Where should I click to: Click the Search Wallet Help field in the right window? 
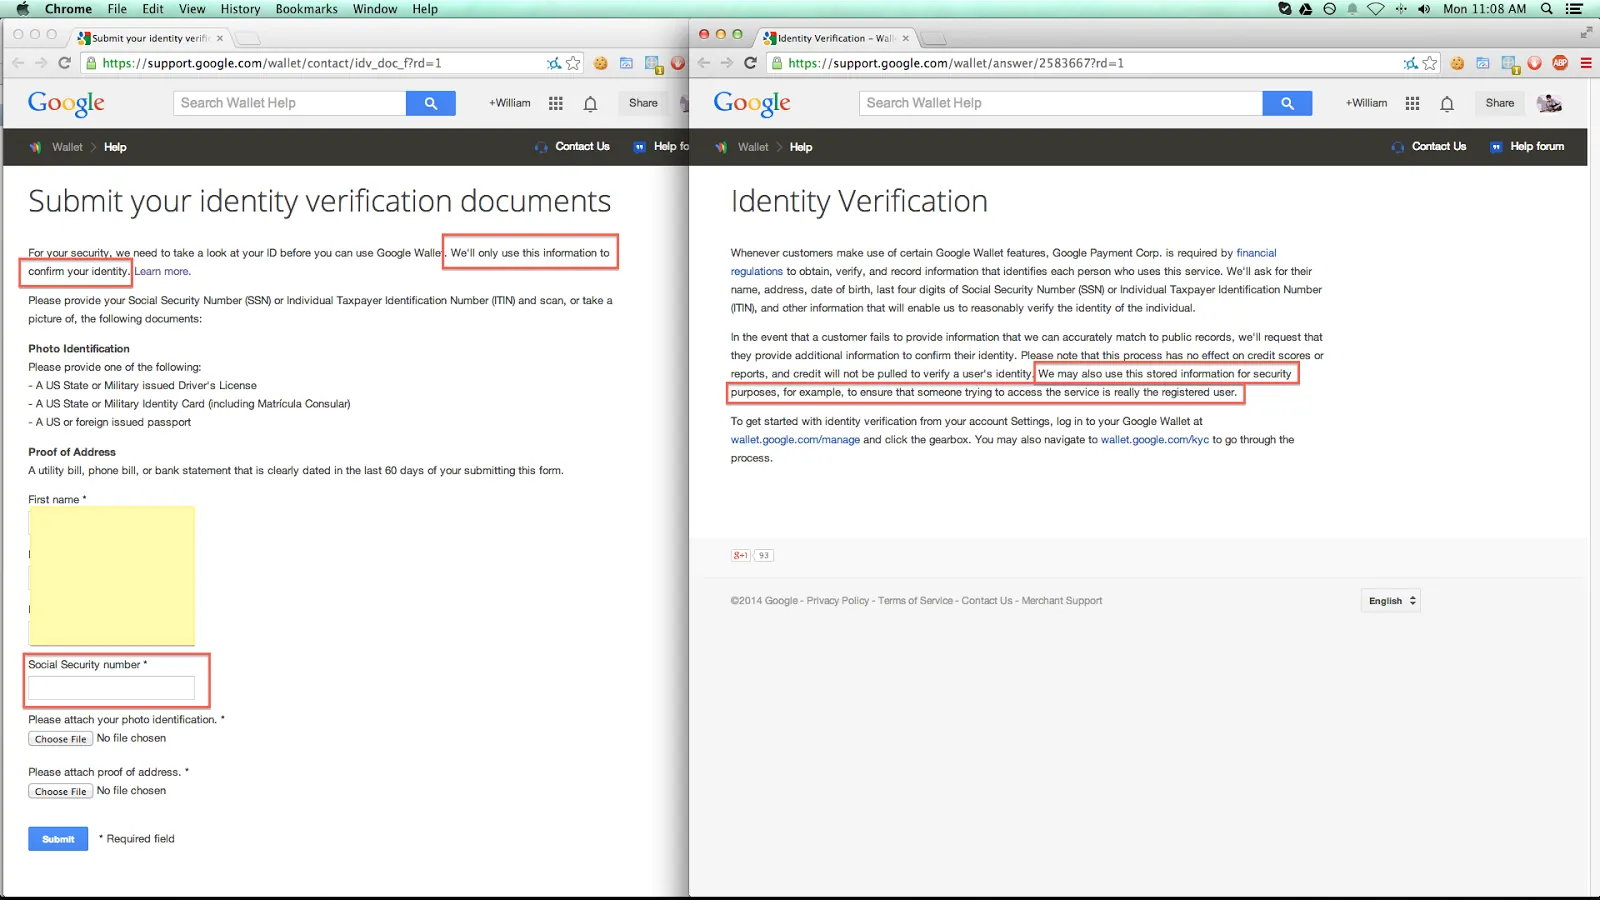coord(1061,103)
